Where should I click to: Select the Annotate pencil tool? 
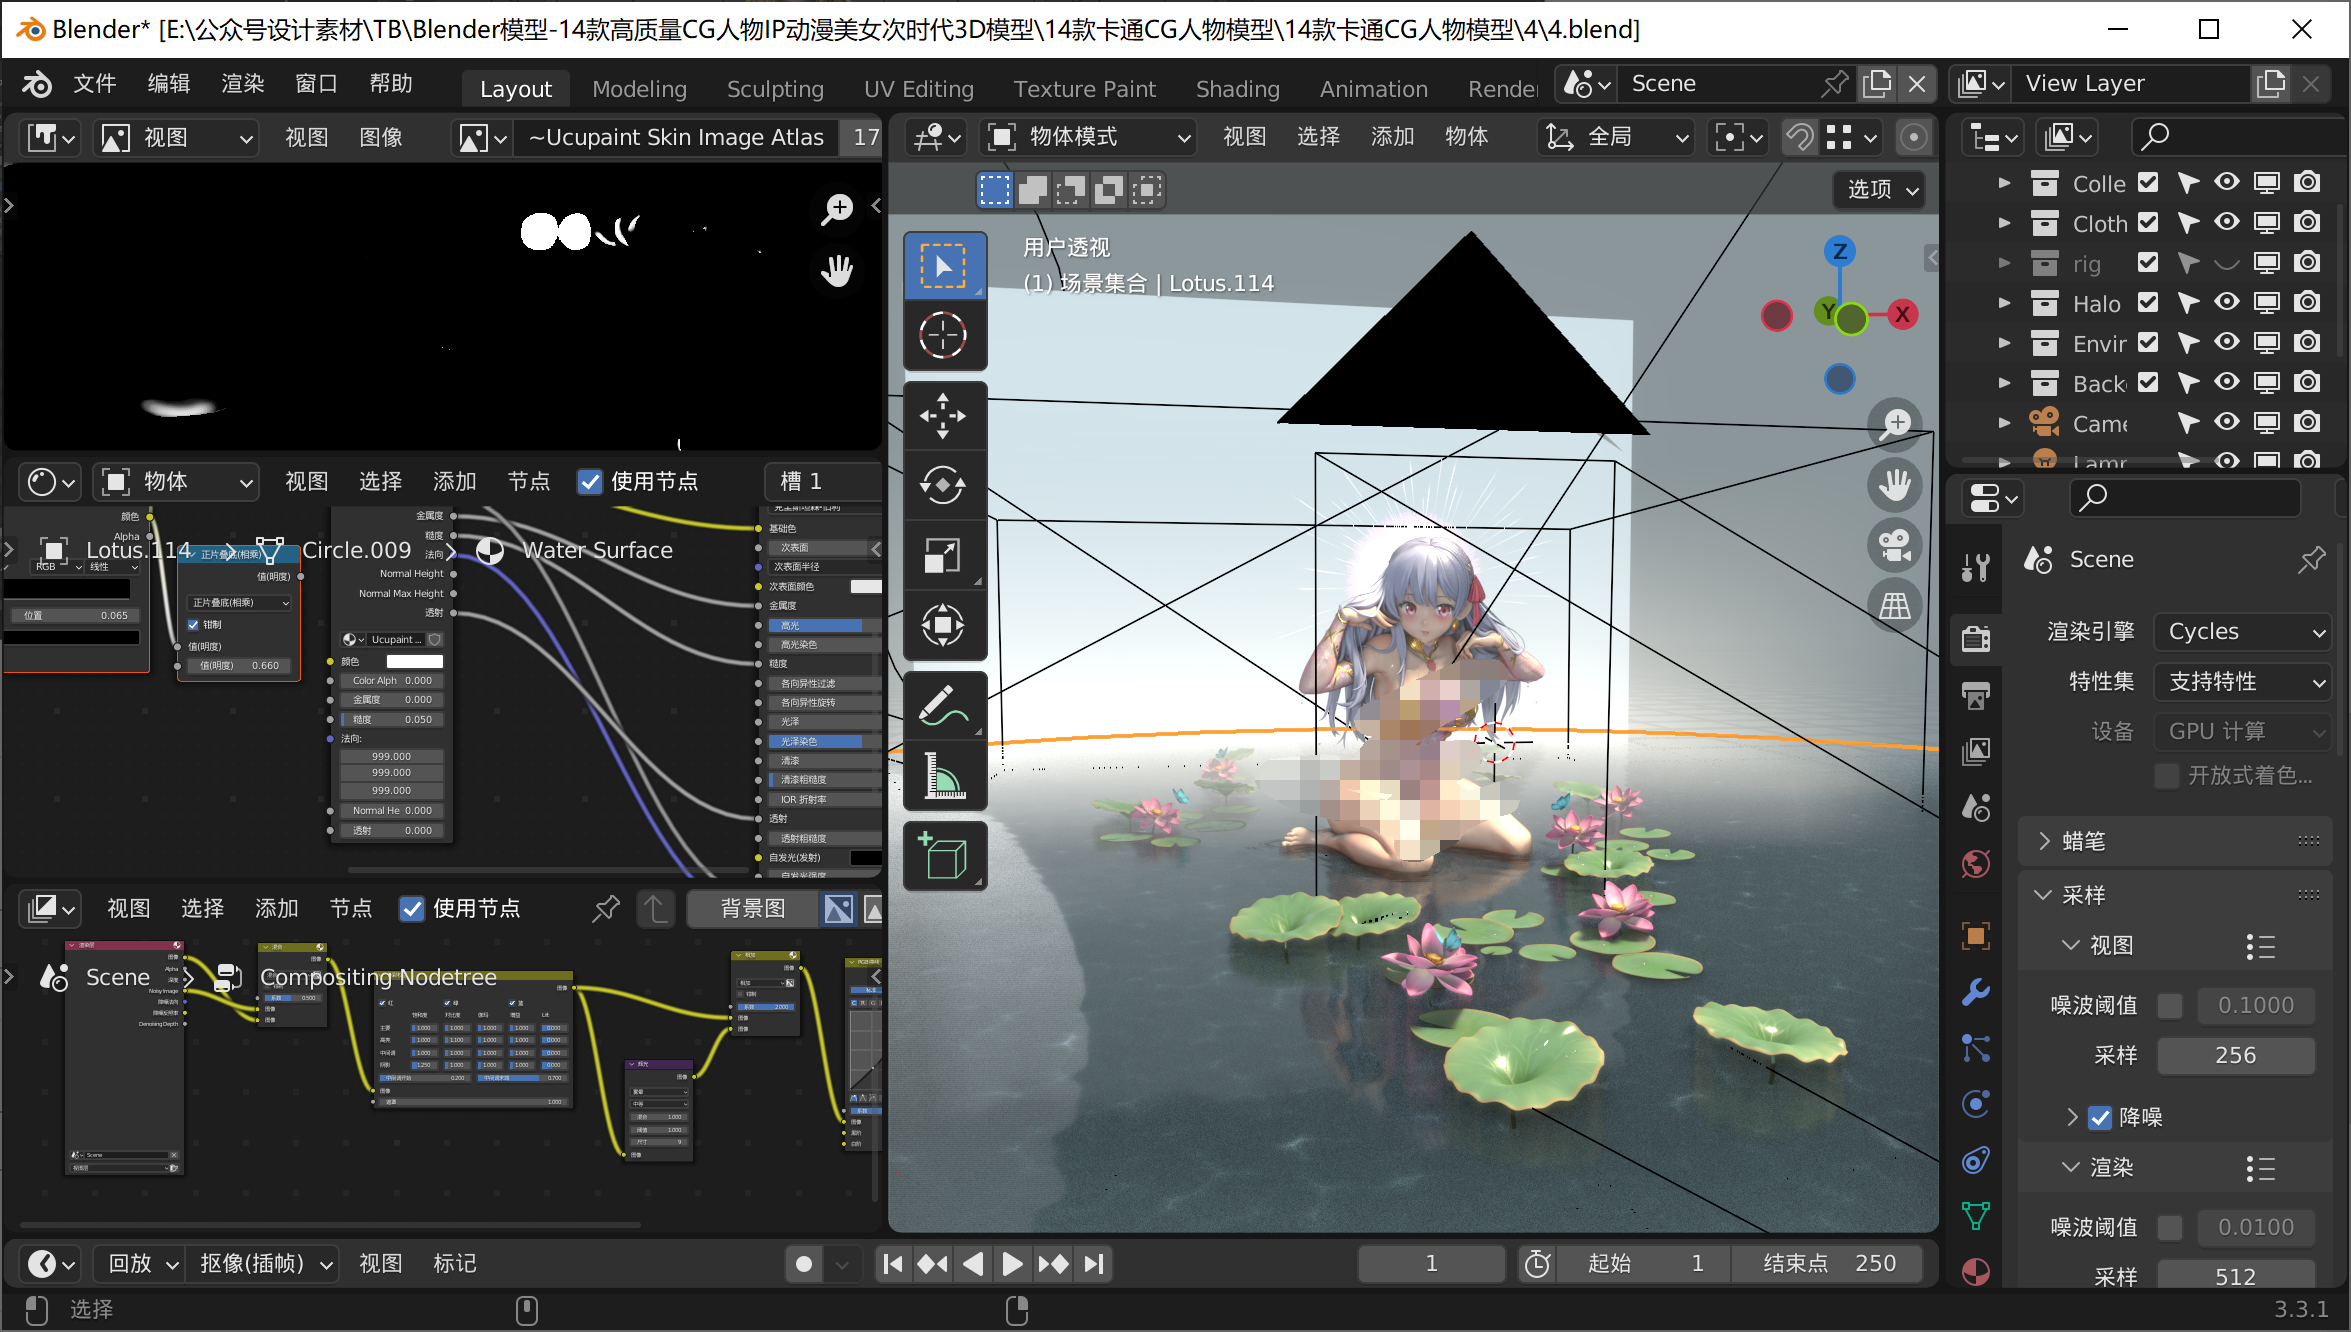pos(944,706)
